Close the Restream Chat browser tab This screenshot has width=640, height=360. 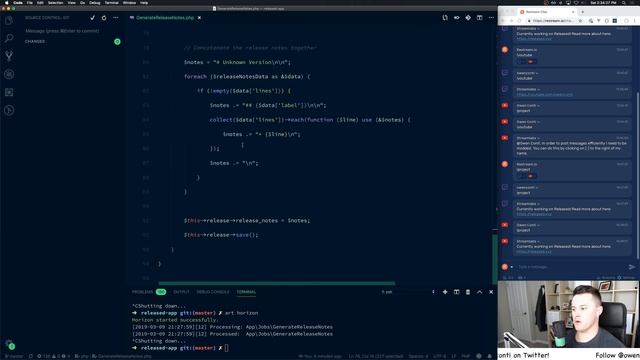click(573, 12)
